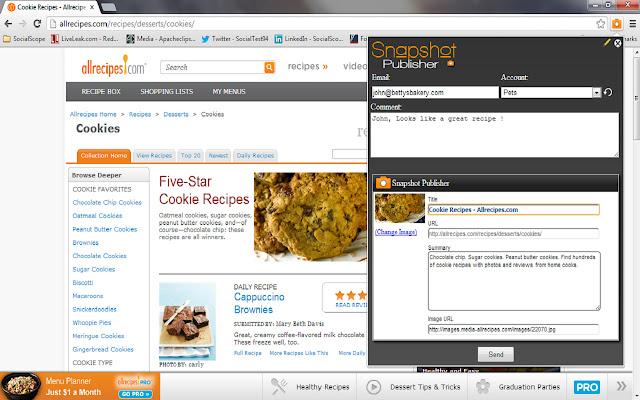Open RECIPE BOX in nav bar
The height and width of the screenshot is (400, 640).
point(101,91)
